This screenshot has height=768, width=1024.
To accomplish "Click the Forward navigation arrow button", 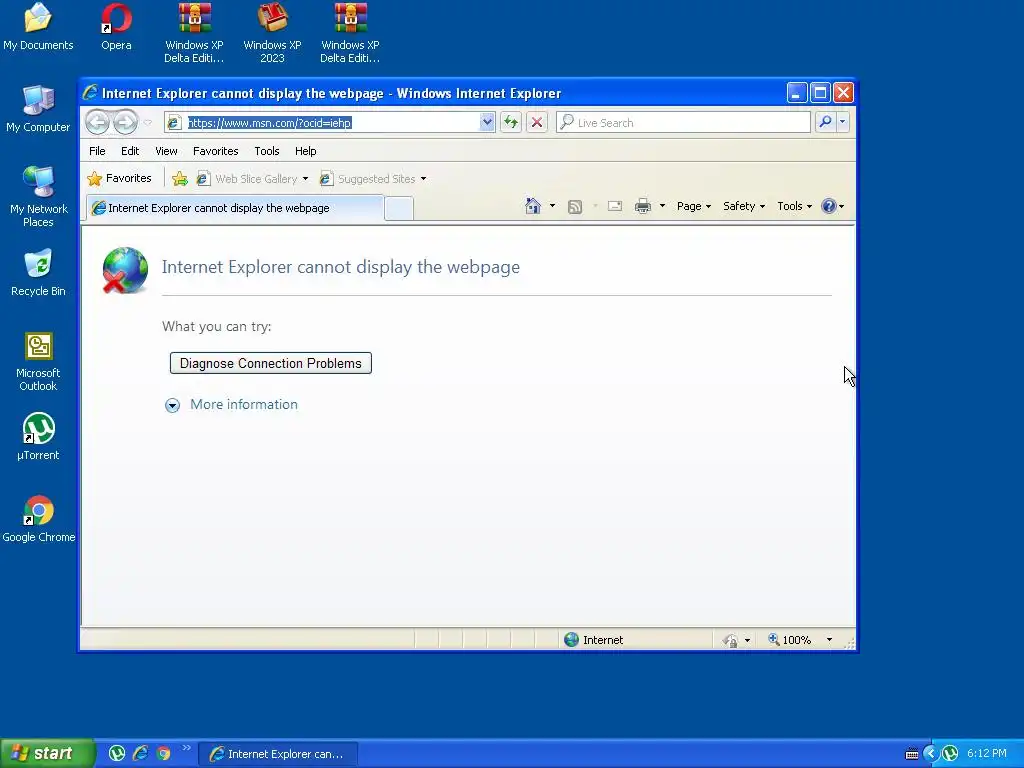I will click(x=125, y=122).
